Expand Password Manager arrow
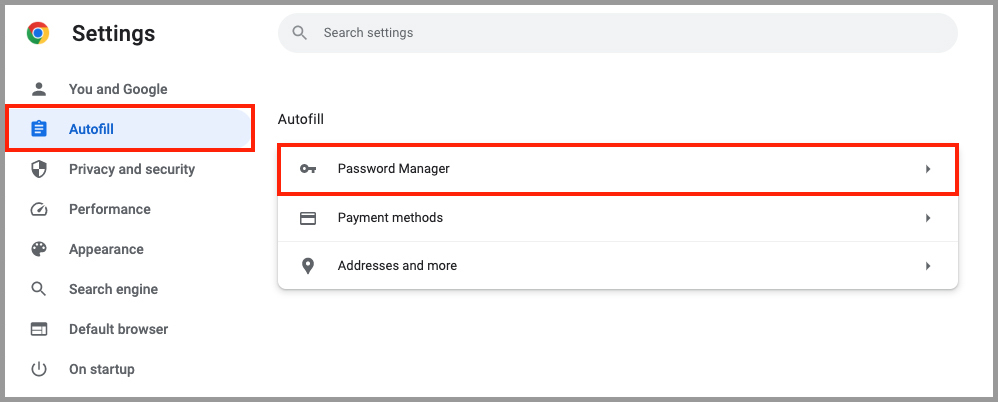This screenshot has height=402, width=998. [928, 169]
